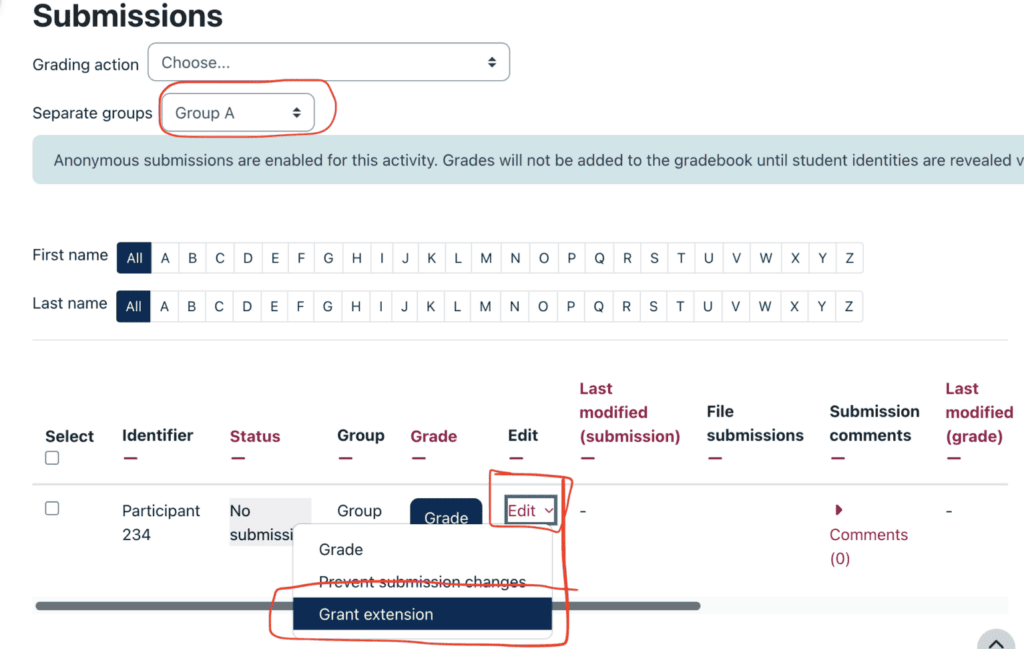Tick the Select all checkbox
The height and width of the screenshot is (649, 1024).
click(x=52, y=458)
